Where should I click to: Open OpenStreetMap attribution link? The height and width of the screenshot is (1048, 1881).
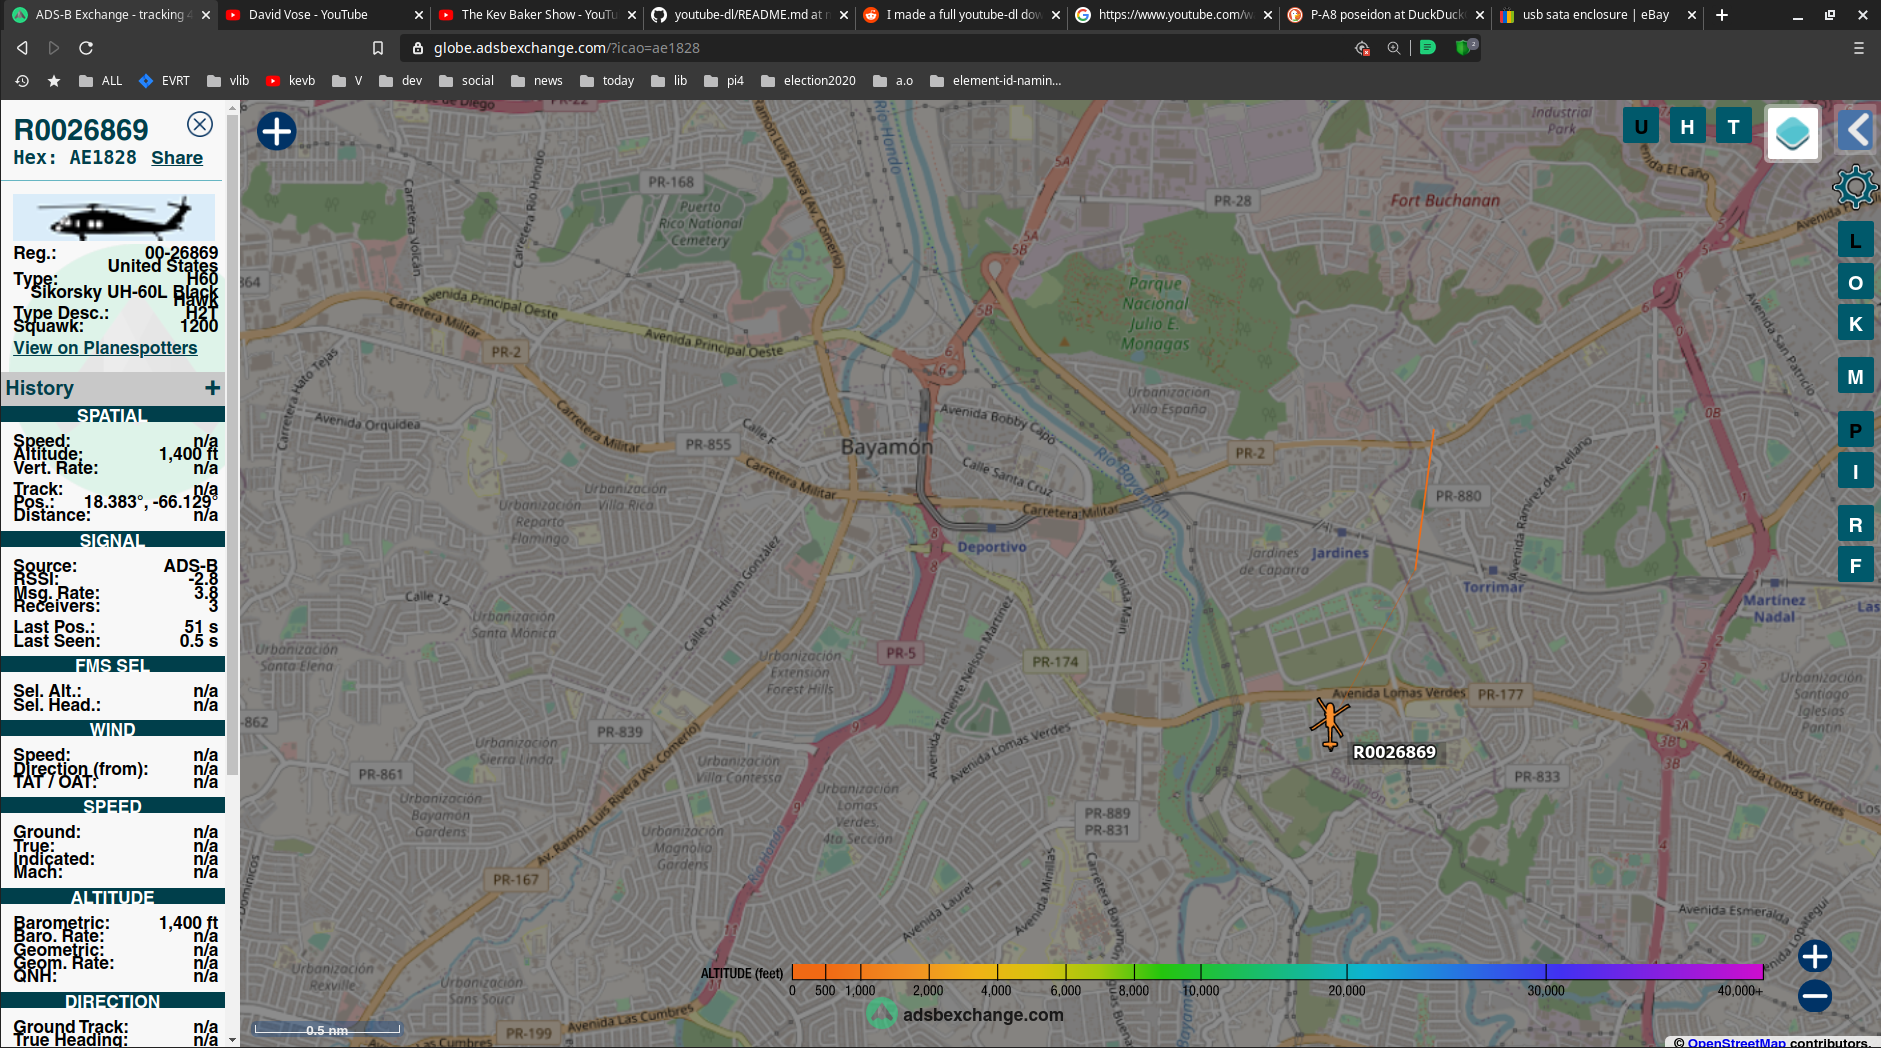1736,1042
